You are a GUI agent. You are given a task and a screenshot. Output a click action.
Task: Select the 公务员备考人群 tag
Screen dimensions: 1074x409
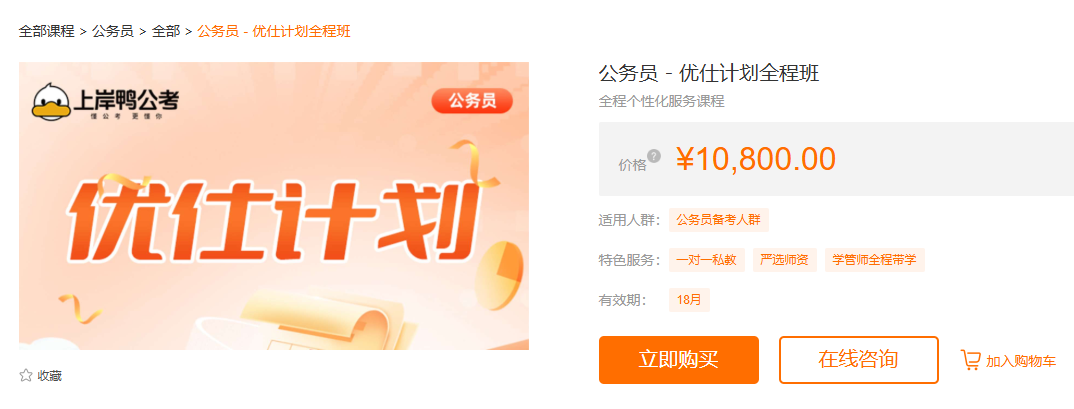[x=719, y=220]
